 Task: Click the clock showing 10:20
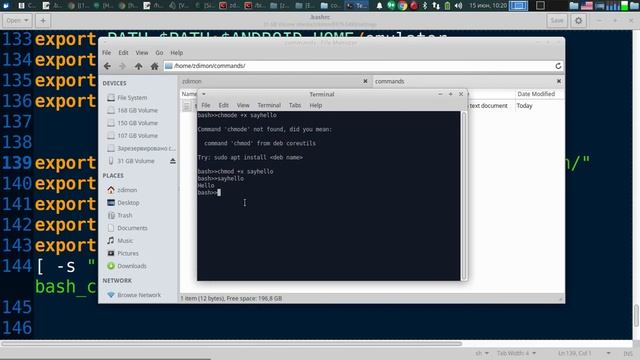(488, 5)
